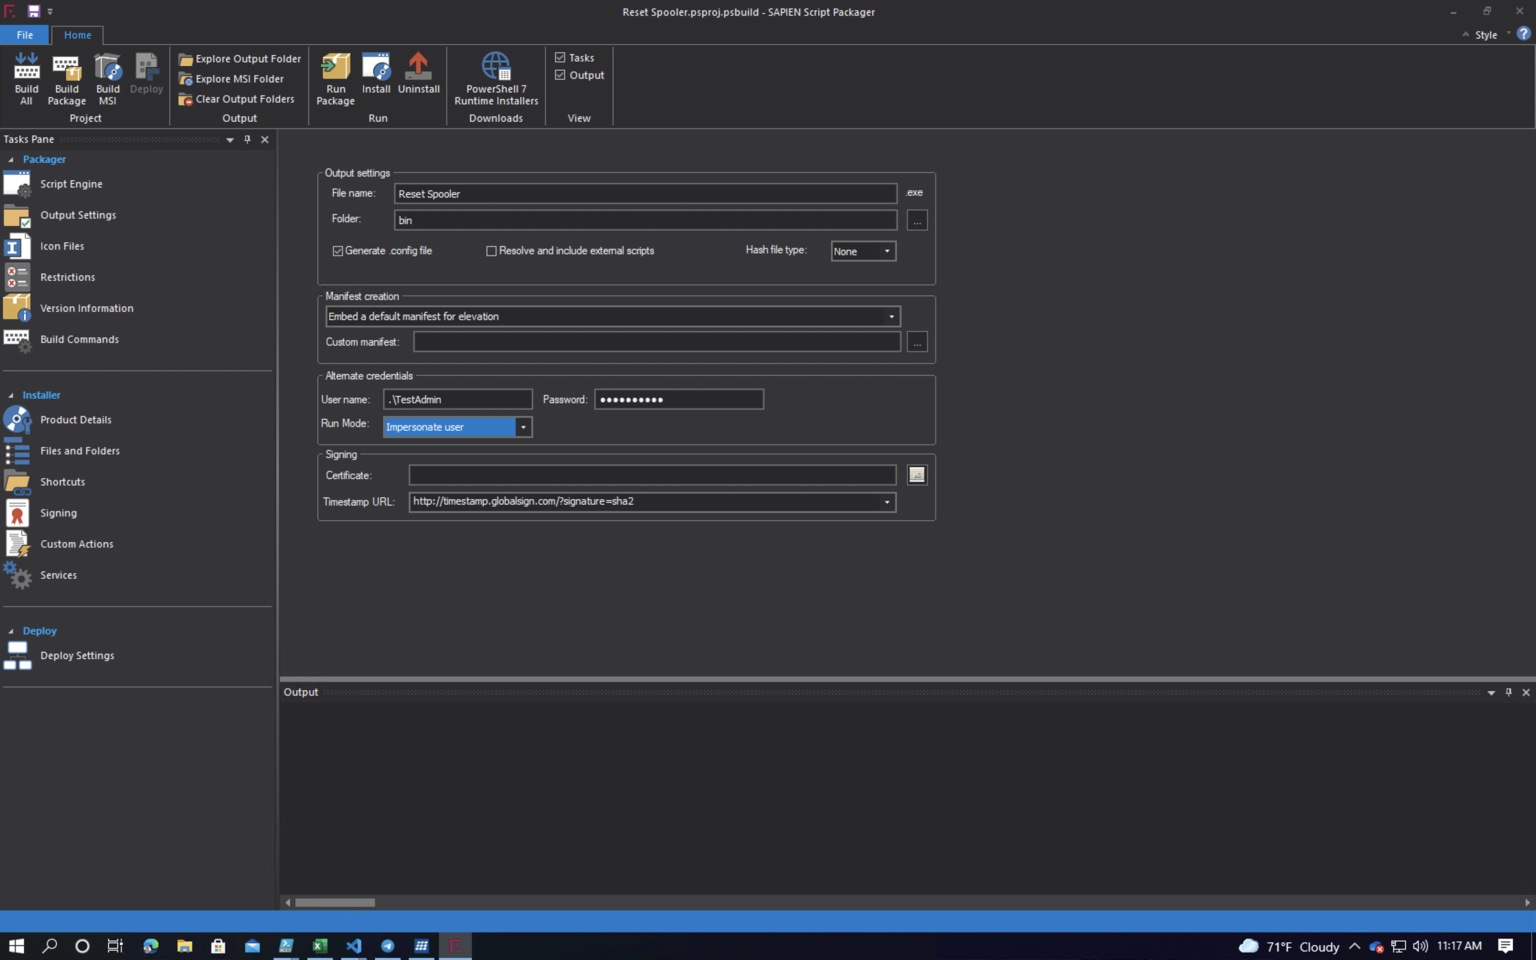This screenshot has width=1536, height=960.
Task: Open the Tasks Pane options arrow
Action: pyautogui.click(x=230, y=140)
